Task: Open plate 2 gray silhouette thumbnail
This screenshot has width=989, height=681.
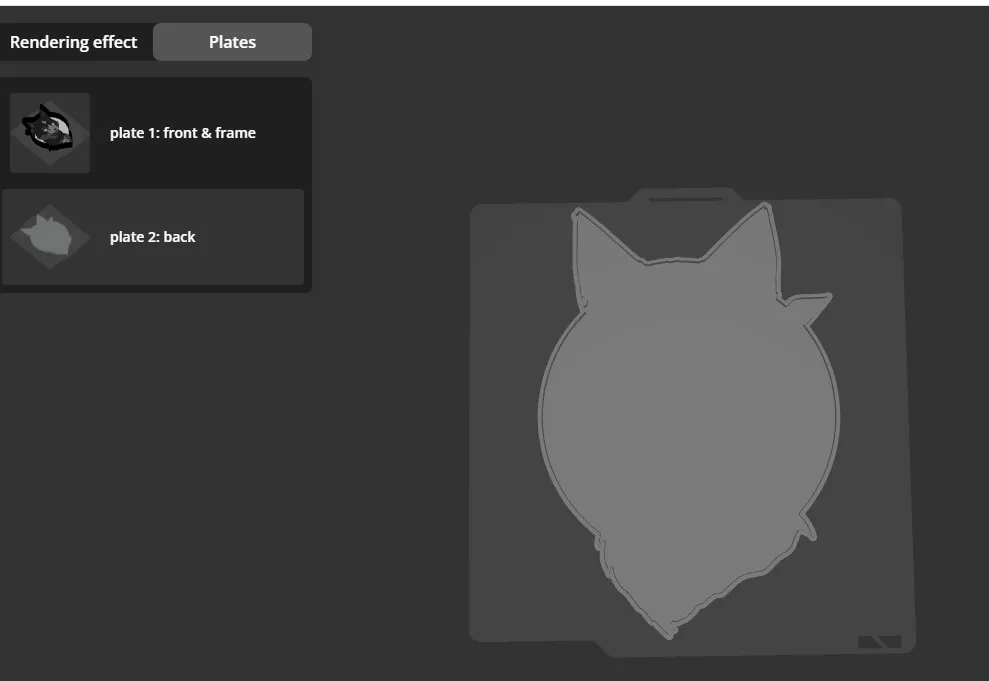Action: (x=50, y=236)
